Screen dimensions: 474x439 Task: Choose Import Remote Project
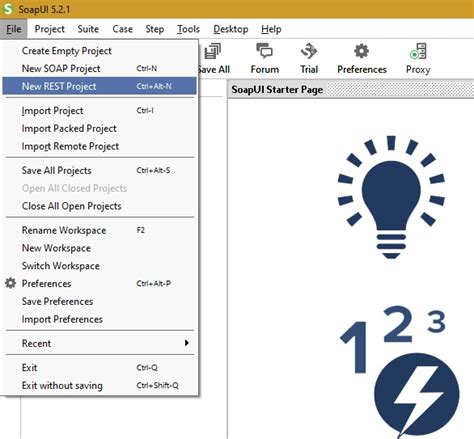tap(99, 146)
